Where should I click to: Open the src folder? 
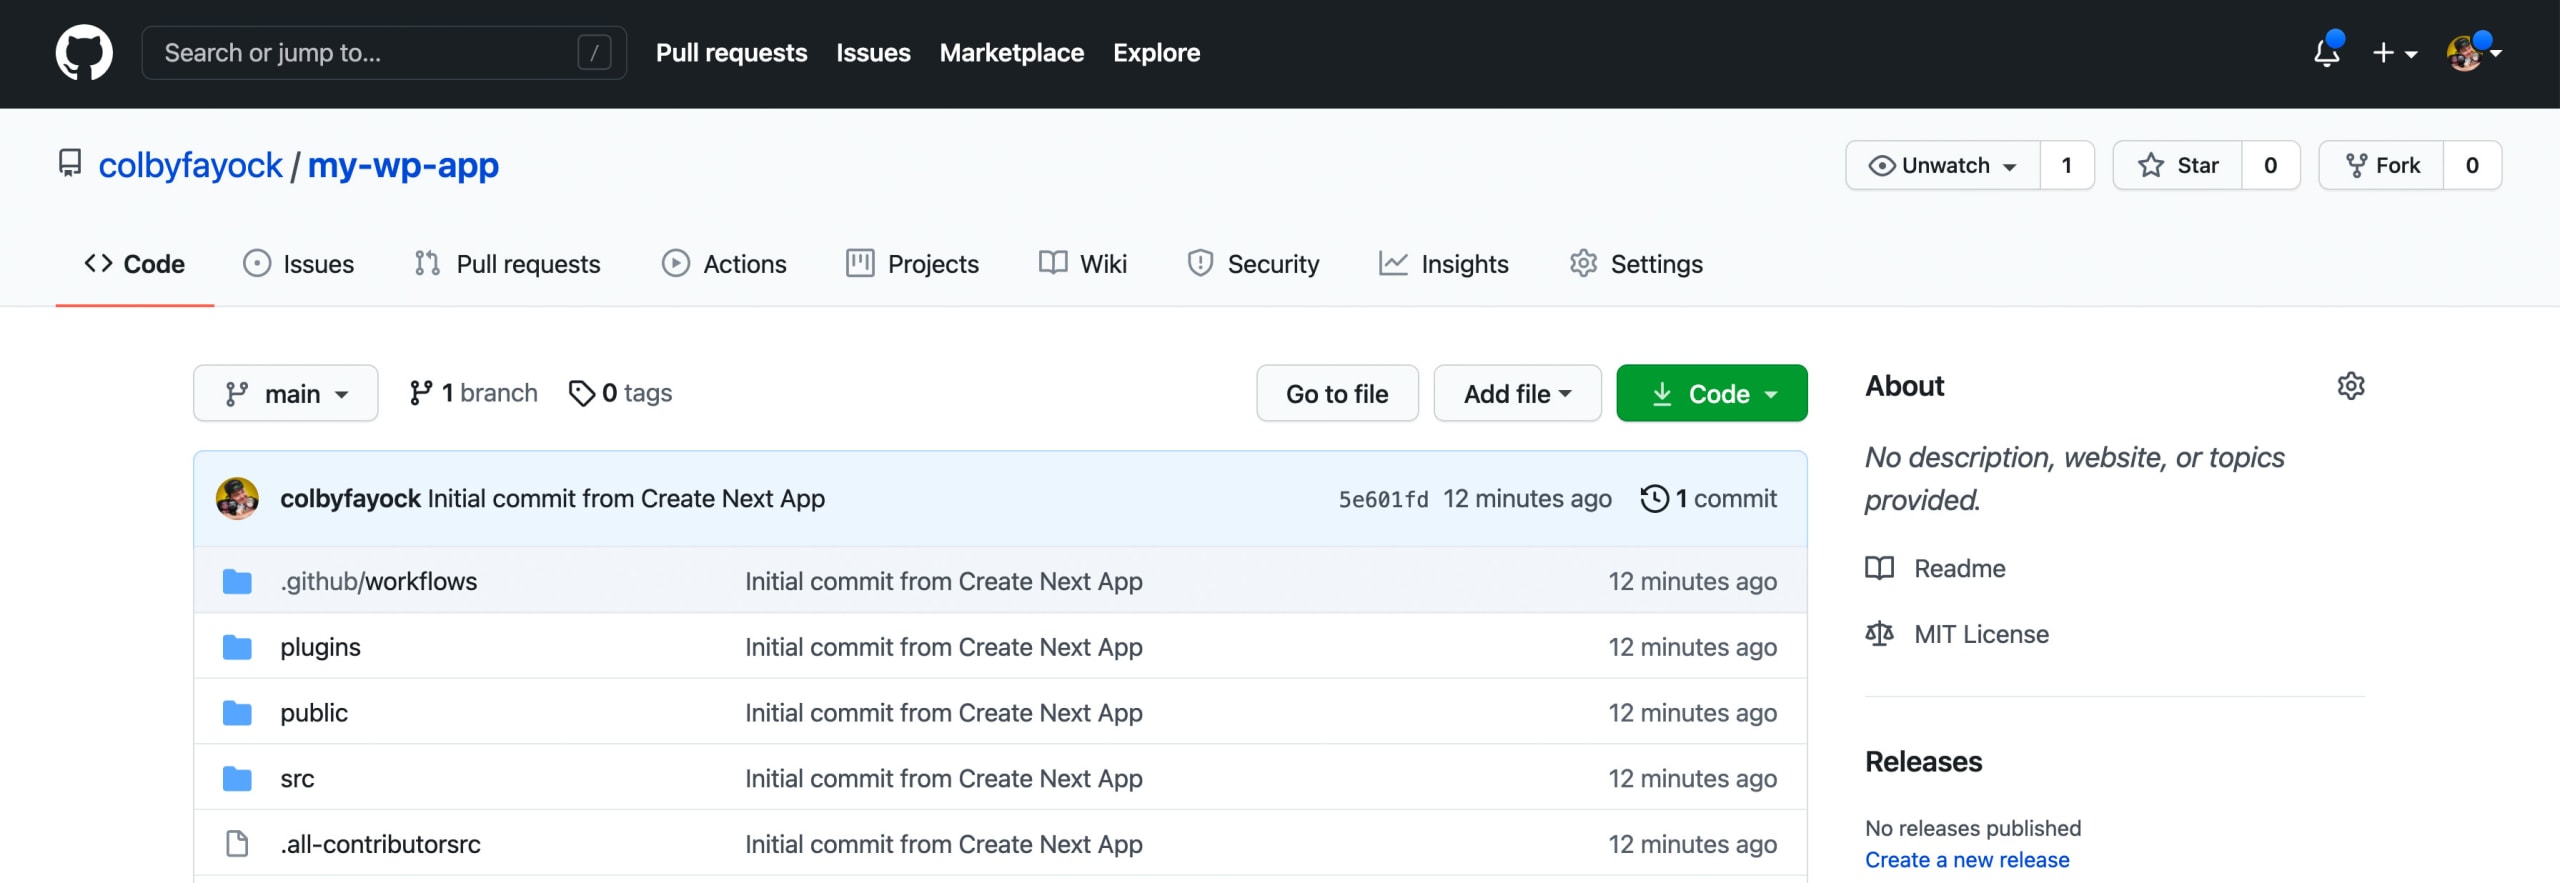[297, 779]
